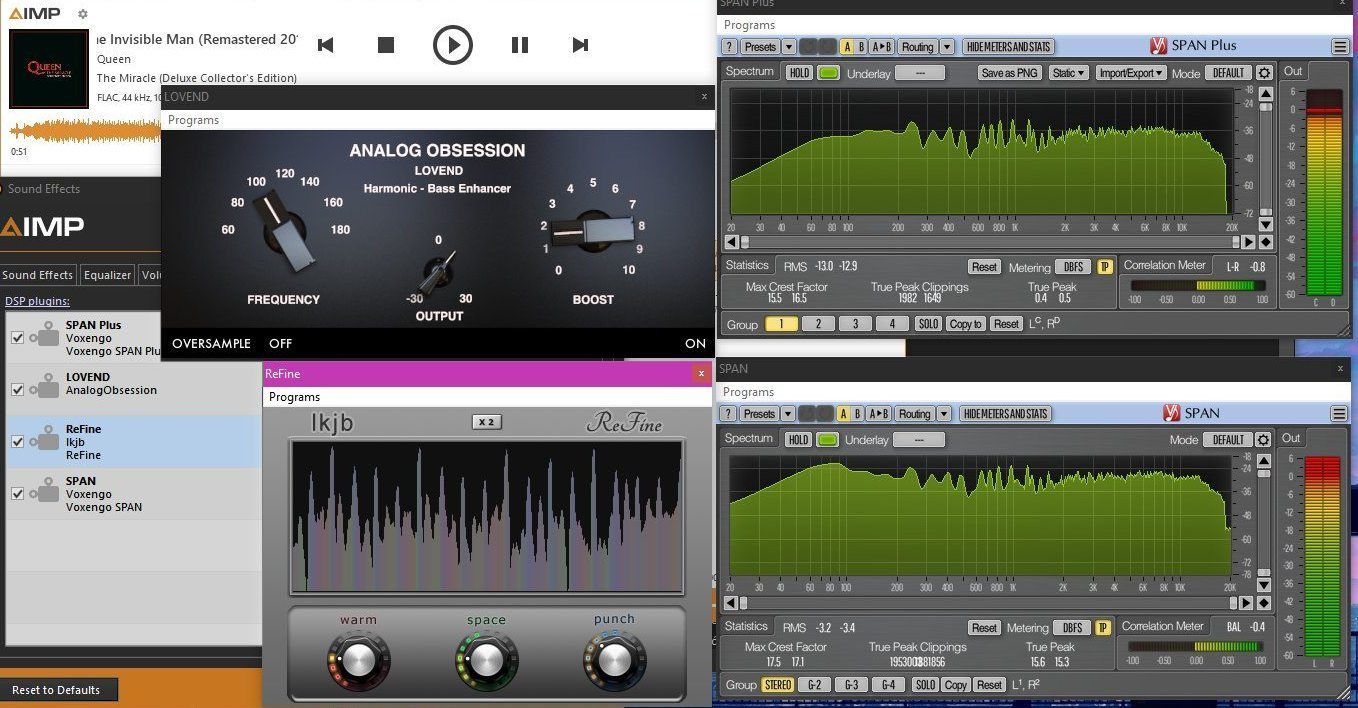Open SPAN Plus Underlay selector
This screenshot has width=1358, height=708.
tap(920, 73)
